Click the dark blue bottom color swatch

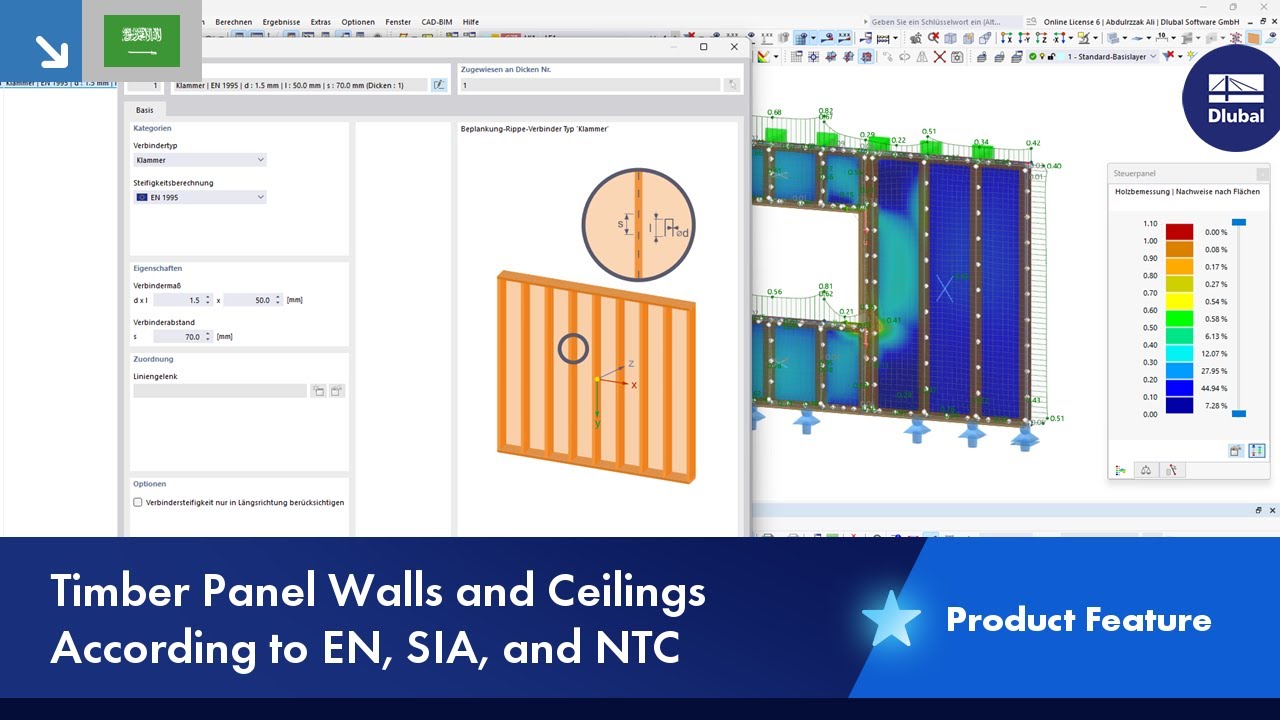1179,405
